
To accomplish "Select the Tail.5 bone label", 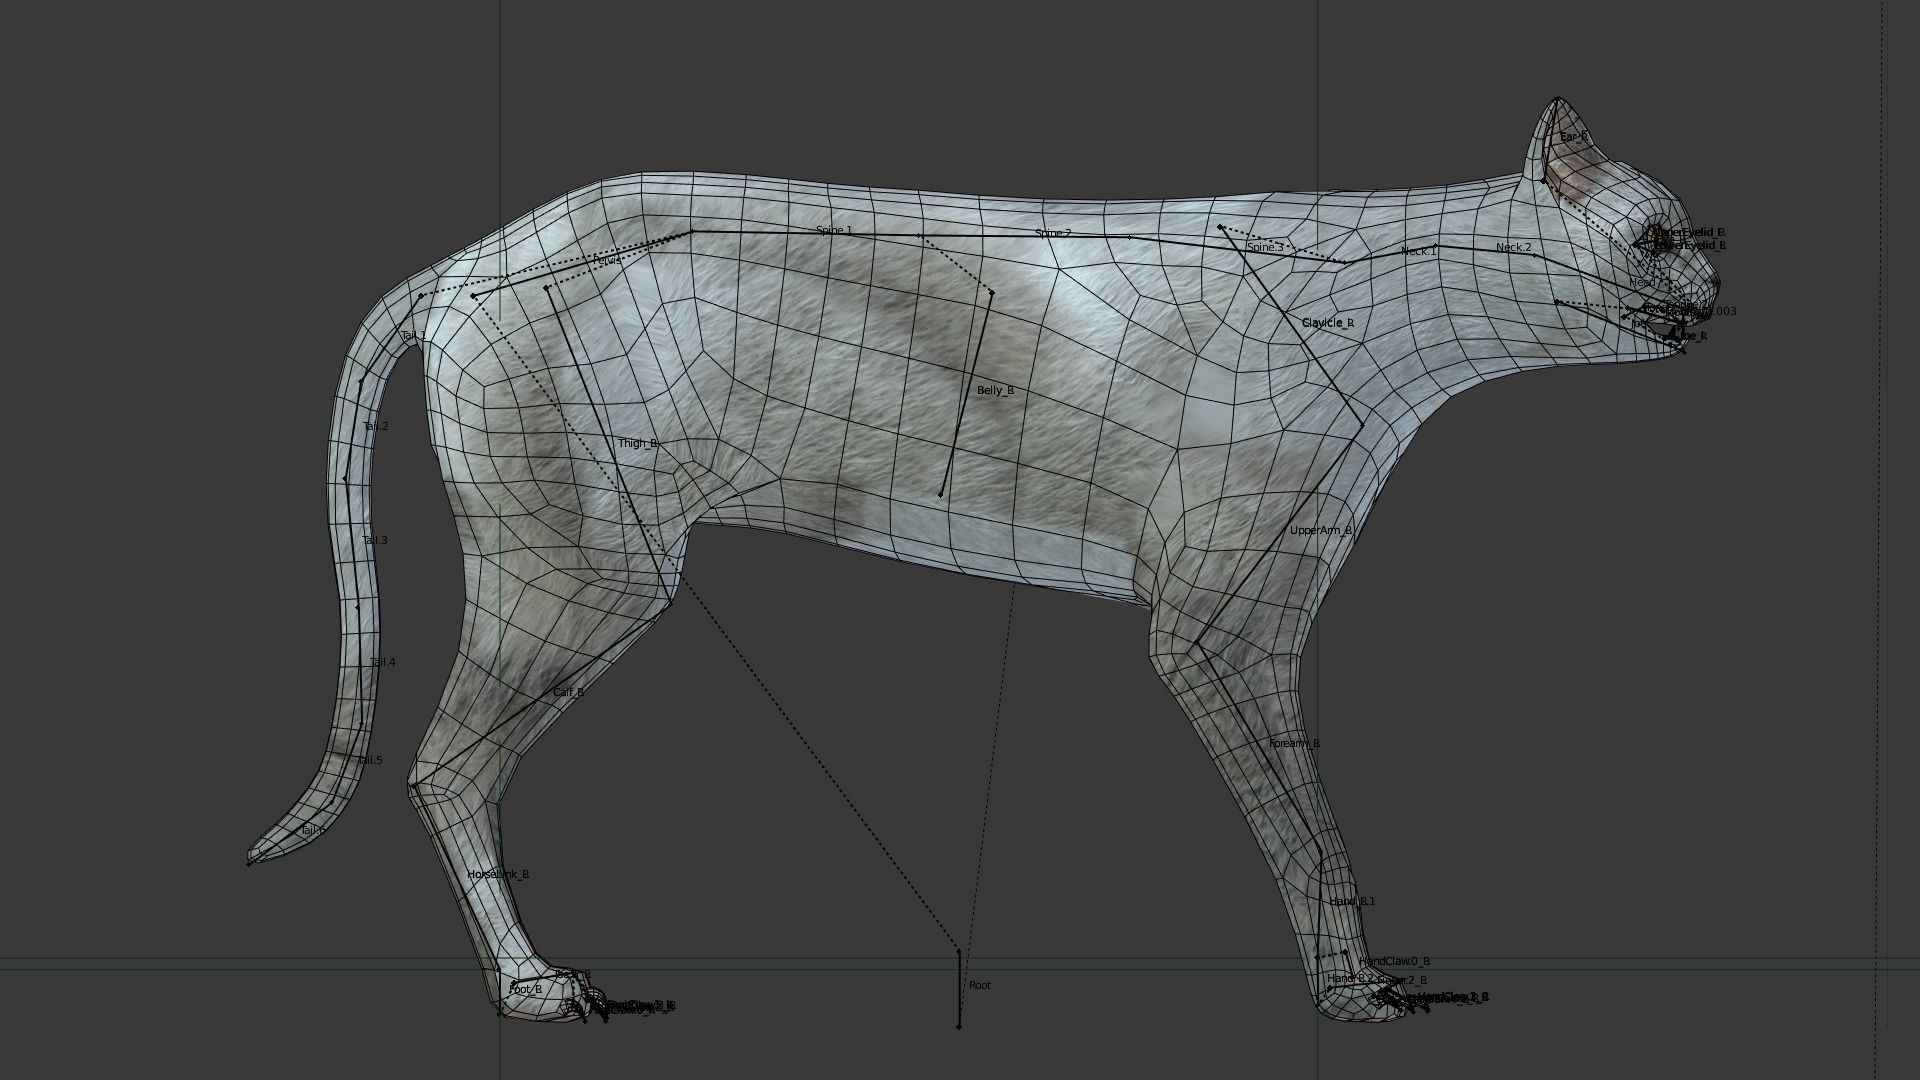I will point(370,761).
